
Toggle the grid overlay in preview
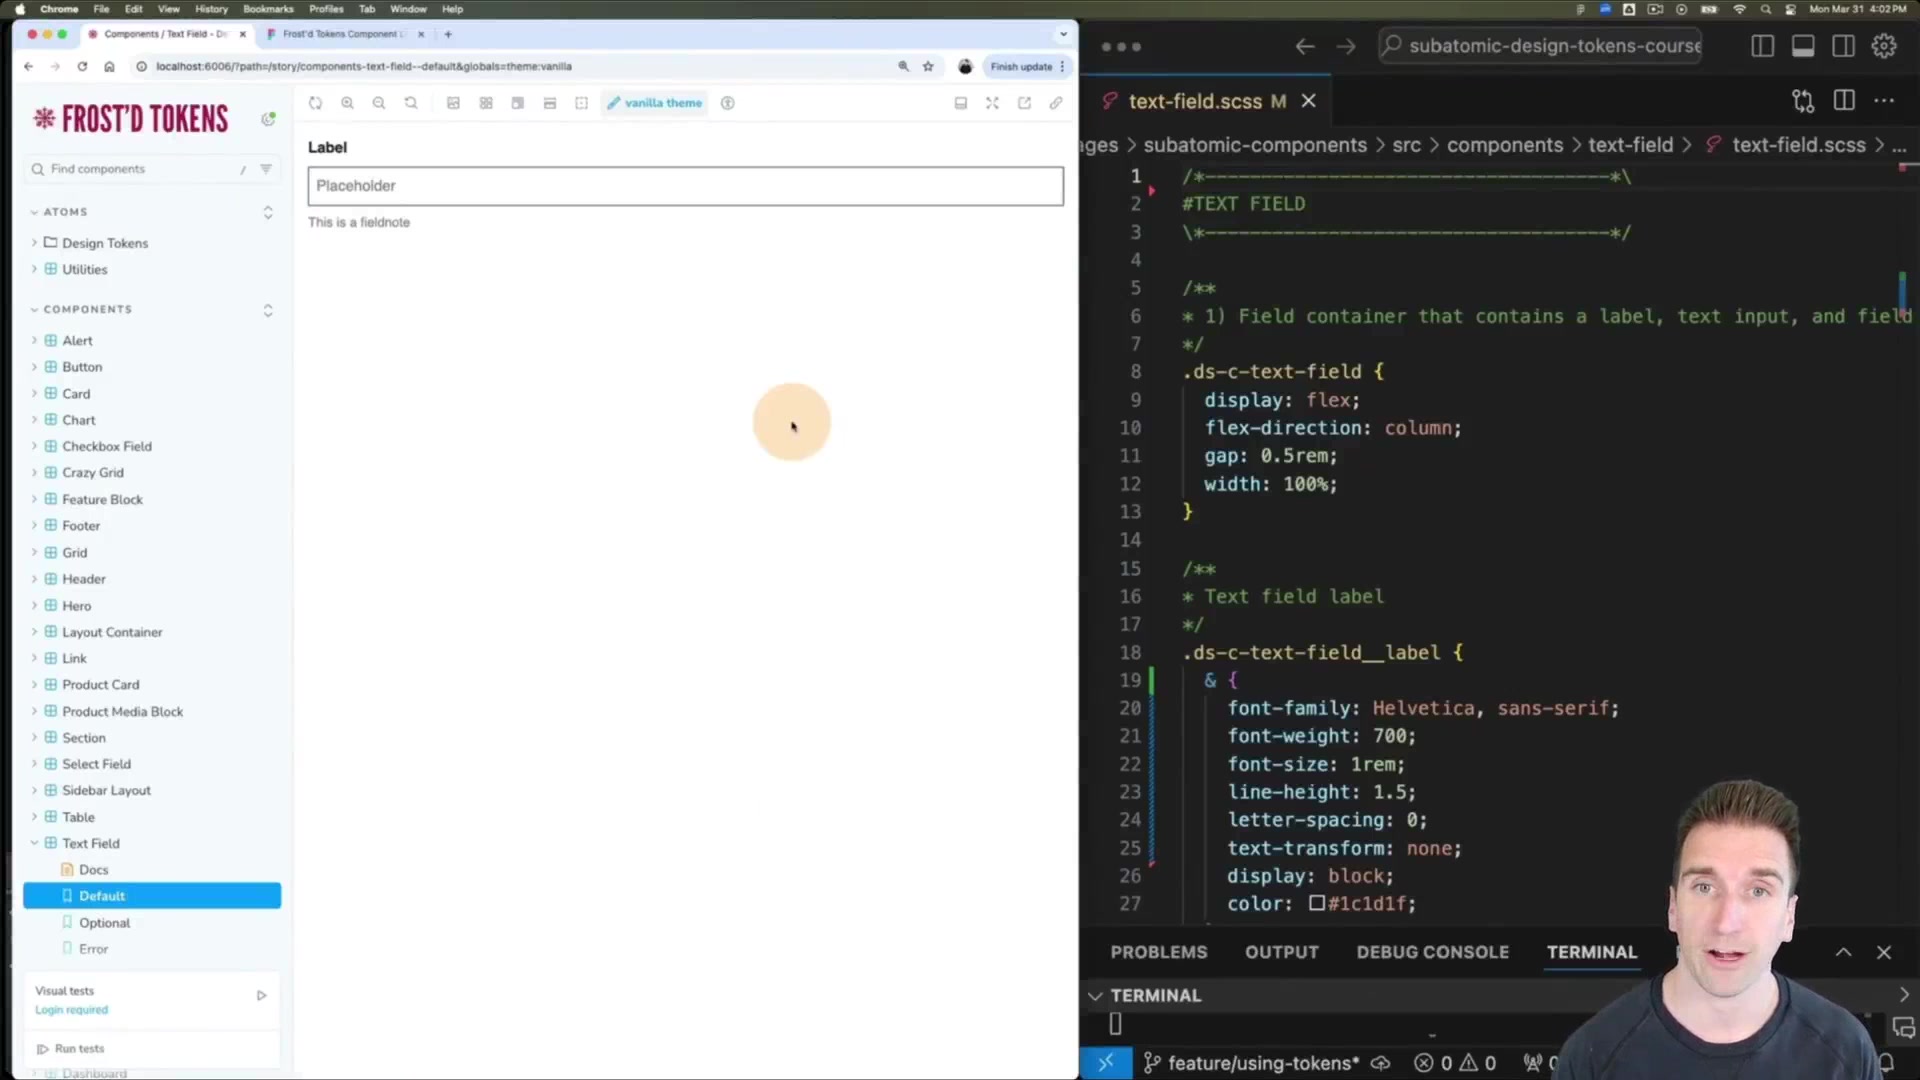coord(486,103)
